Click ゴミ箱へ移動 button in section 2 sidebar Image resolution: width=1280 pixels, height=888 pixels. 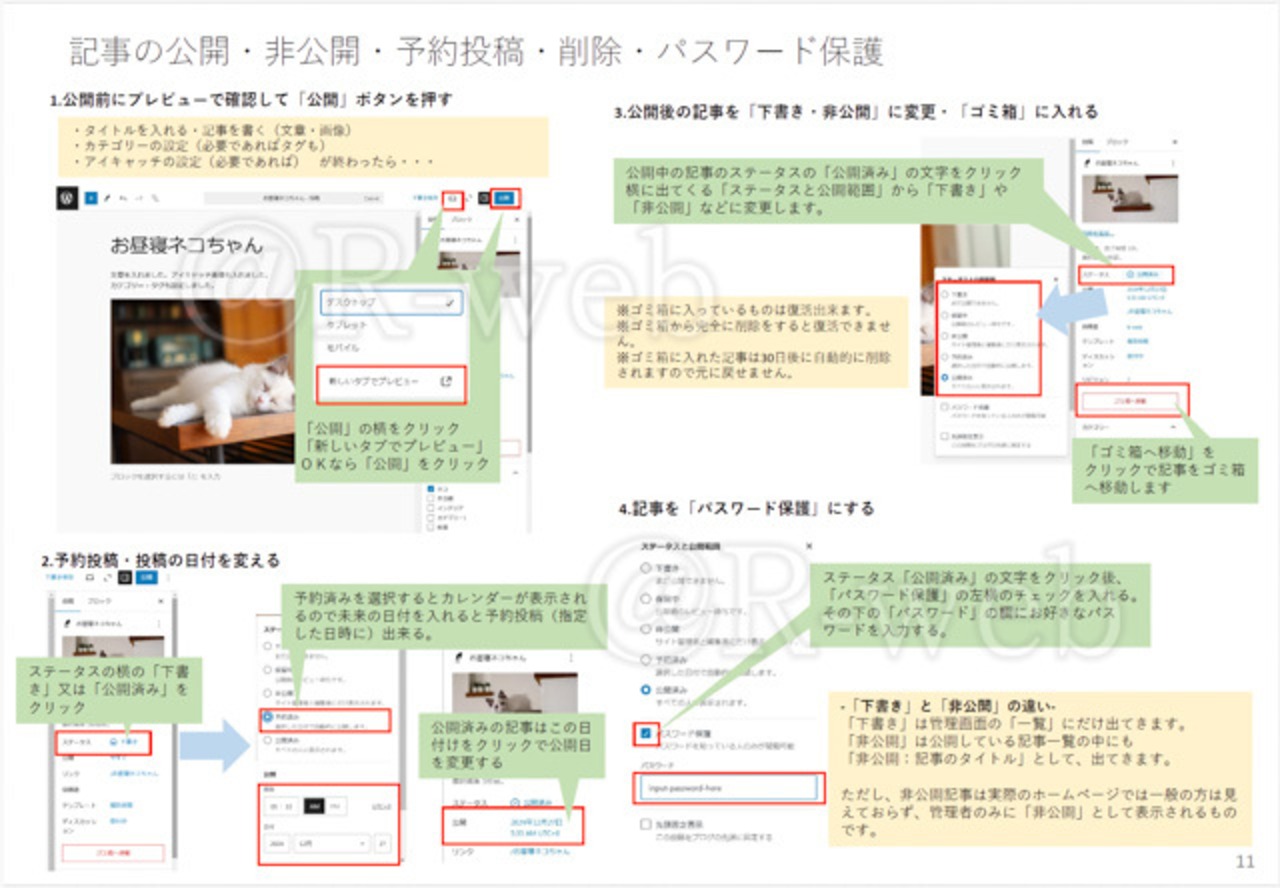[112, 853]
